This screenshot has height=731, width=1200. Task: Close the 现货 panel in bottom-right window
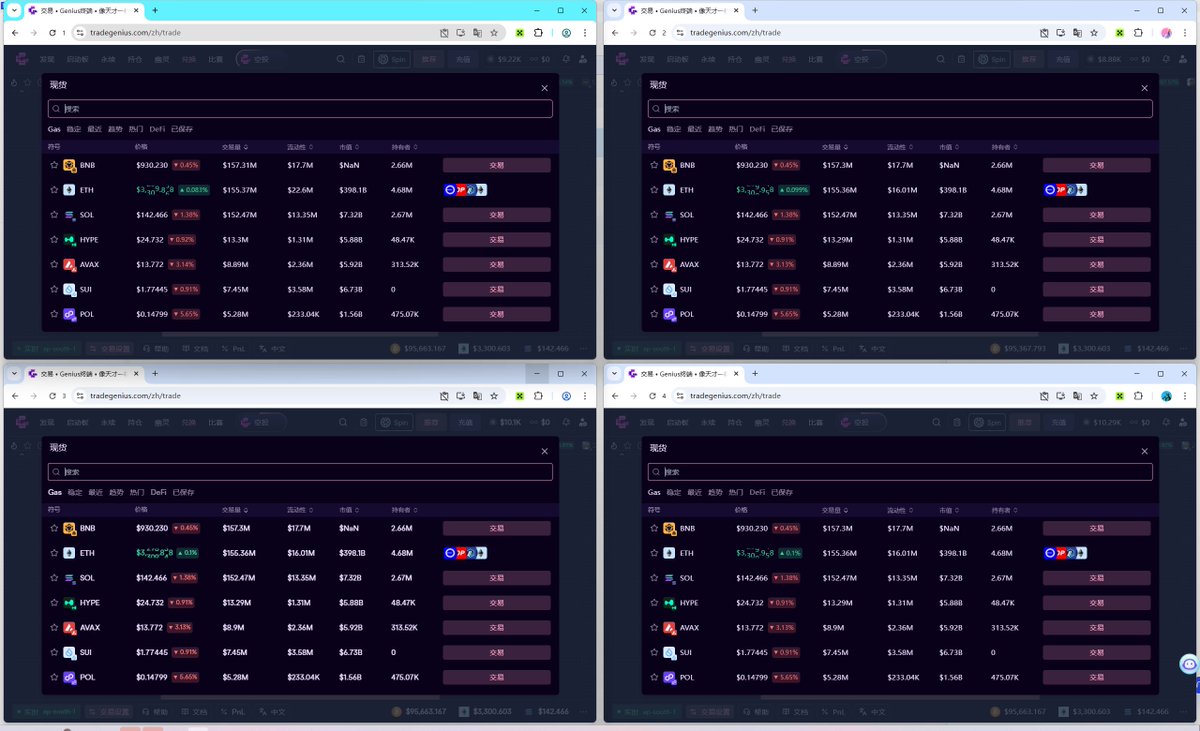coord(1144,451)
